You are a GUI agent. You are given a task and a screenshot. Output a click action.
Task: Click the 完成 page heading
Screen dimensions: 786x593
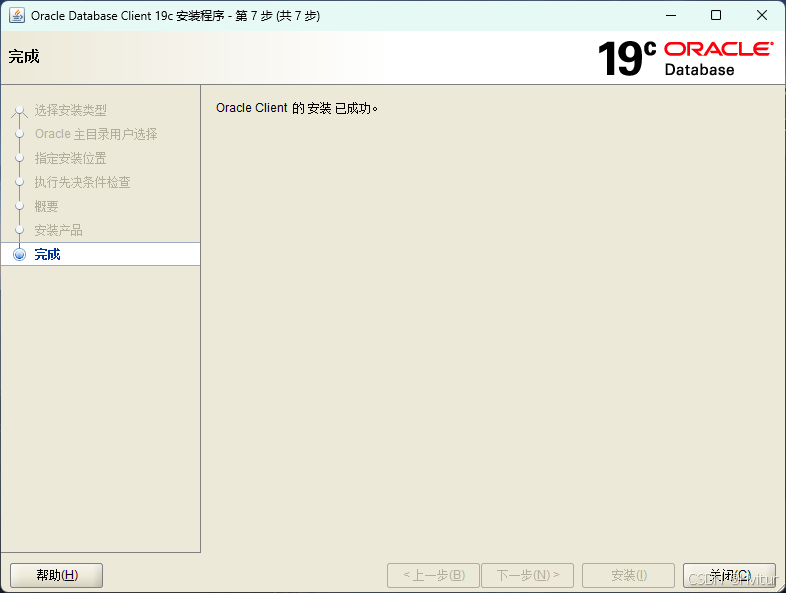[24, 56]
